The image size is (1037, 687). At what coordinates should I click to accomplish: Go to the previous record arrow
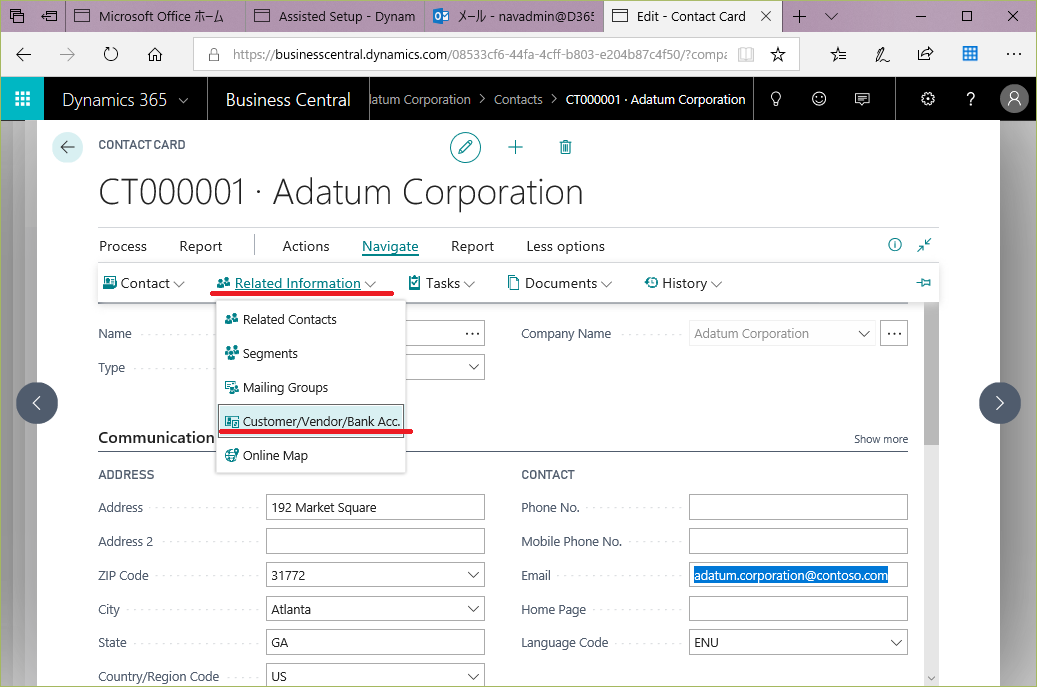click(x=37, y=403)
